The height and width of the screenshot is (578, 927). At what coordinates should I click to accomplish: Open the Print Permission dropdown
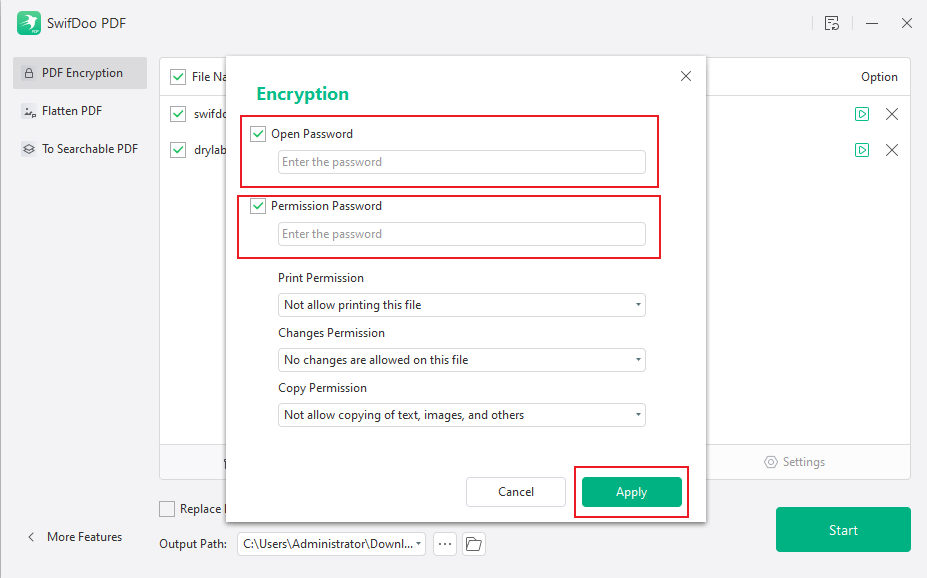tap(461, 305)
